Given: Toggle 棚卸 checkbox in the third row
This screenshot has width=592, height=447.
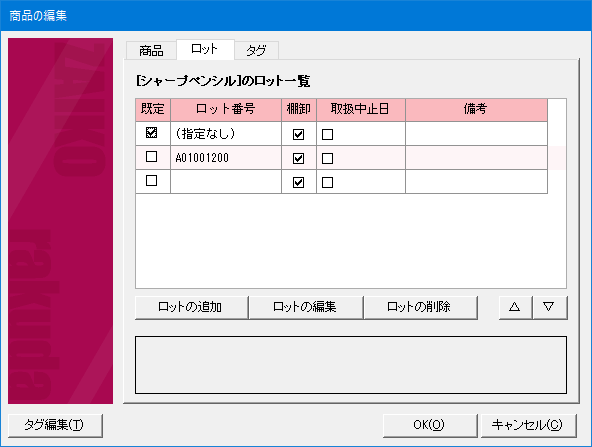Looking at the screenshot, I should click(298, 183).
